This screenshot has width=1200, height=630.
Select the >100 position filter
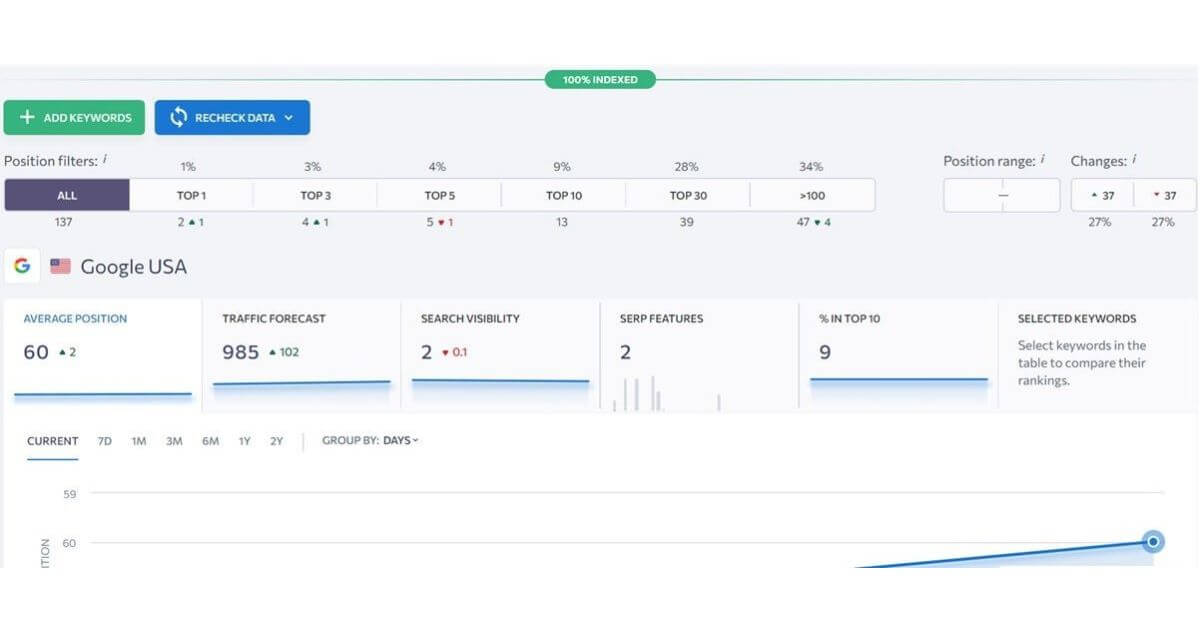[x=811, y=195]
